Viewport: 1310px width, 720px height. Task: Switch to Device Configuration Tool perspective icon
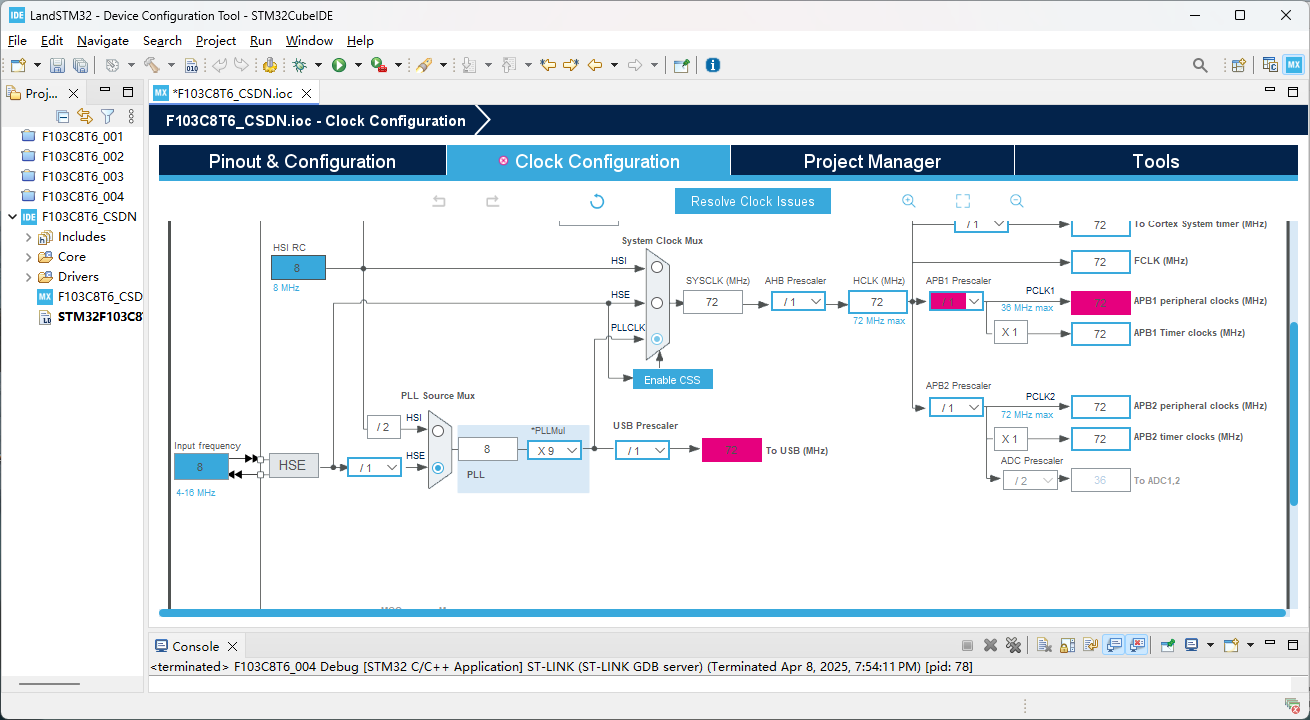(x=1294, y=65)
